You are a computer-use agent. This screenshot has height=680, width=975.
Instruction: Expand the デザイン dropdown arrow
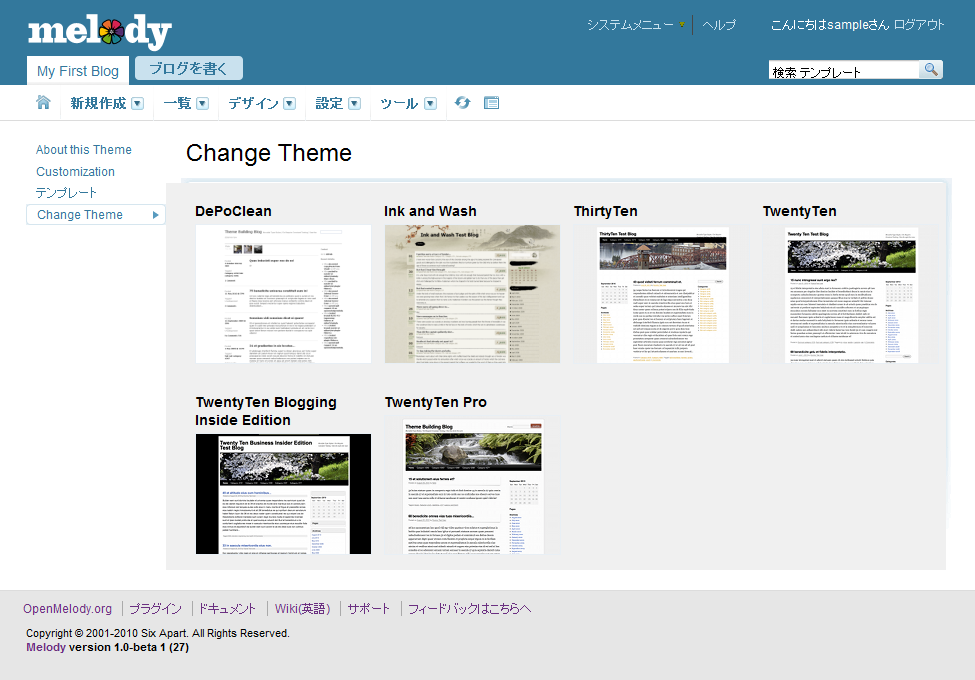pos(289,104)
